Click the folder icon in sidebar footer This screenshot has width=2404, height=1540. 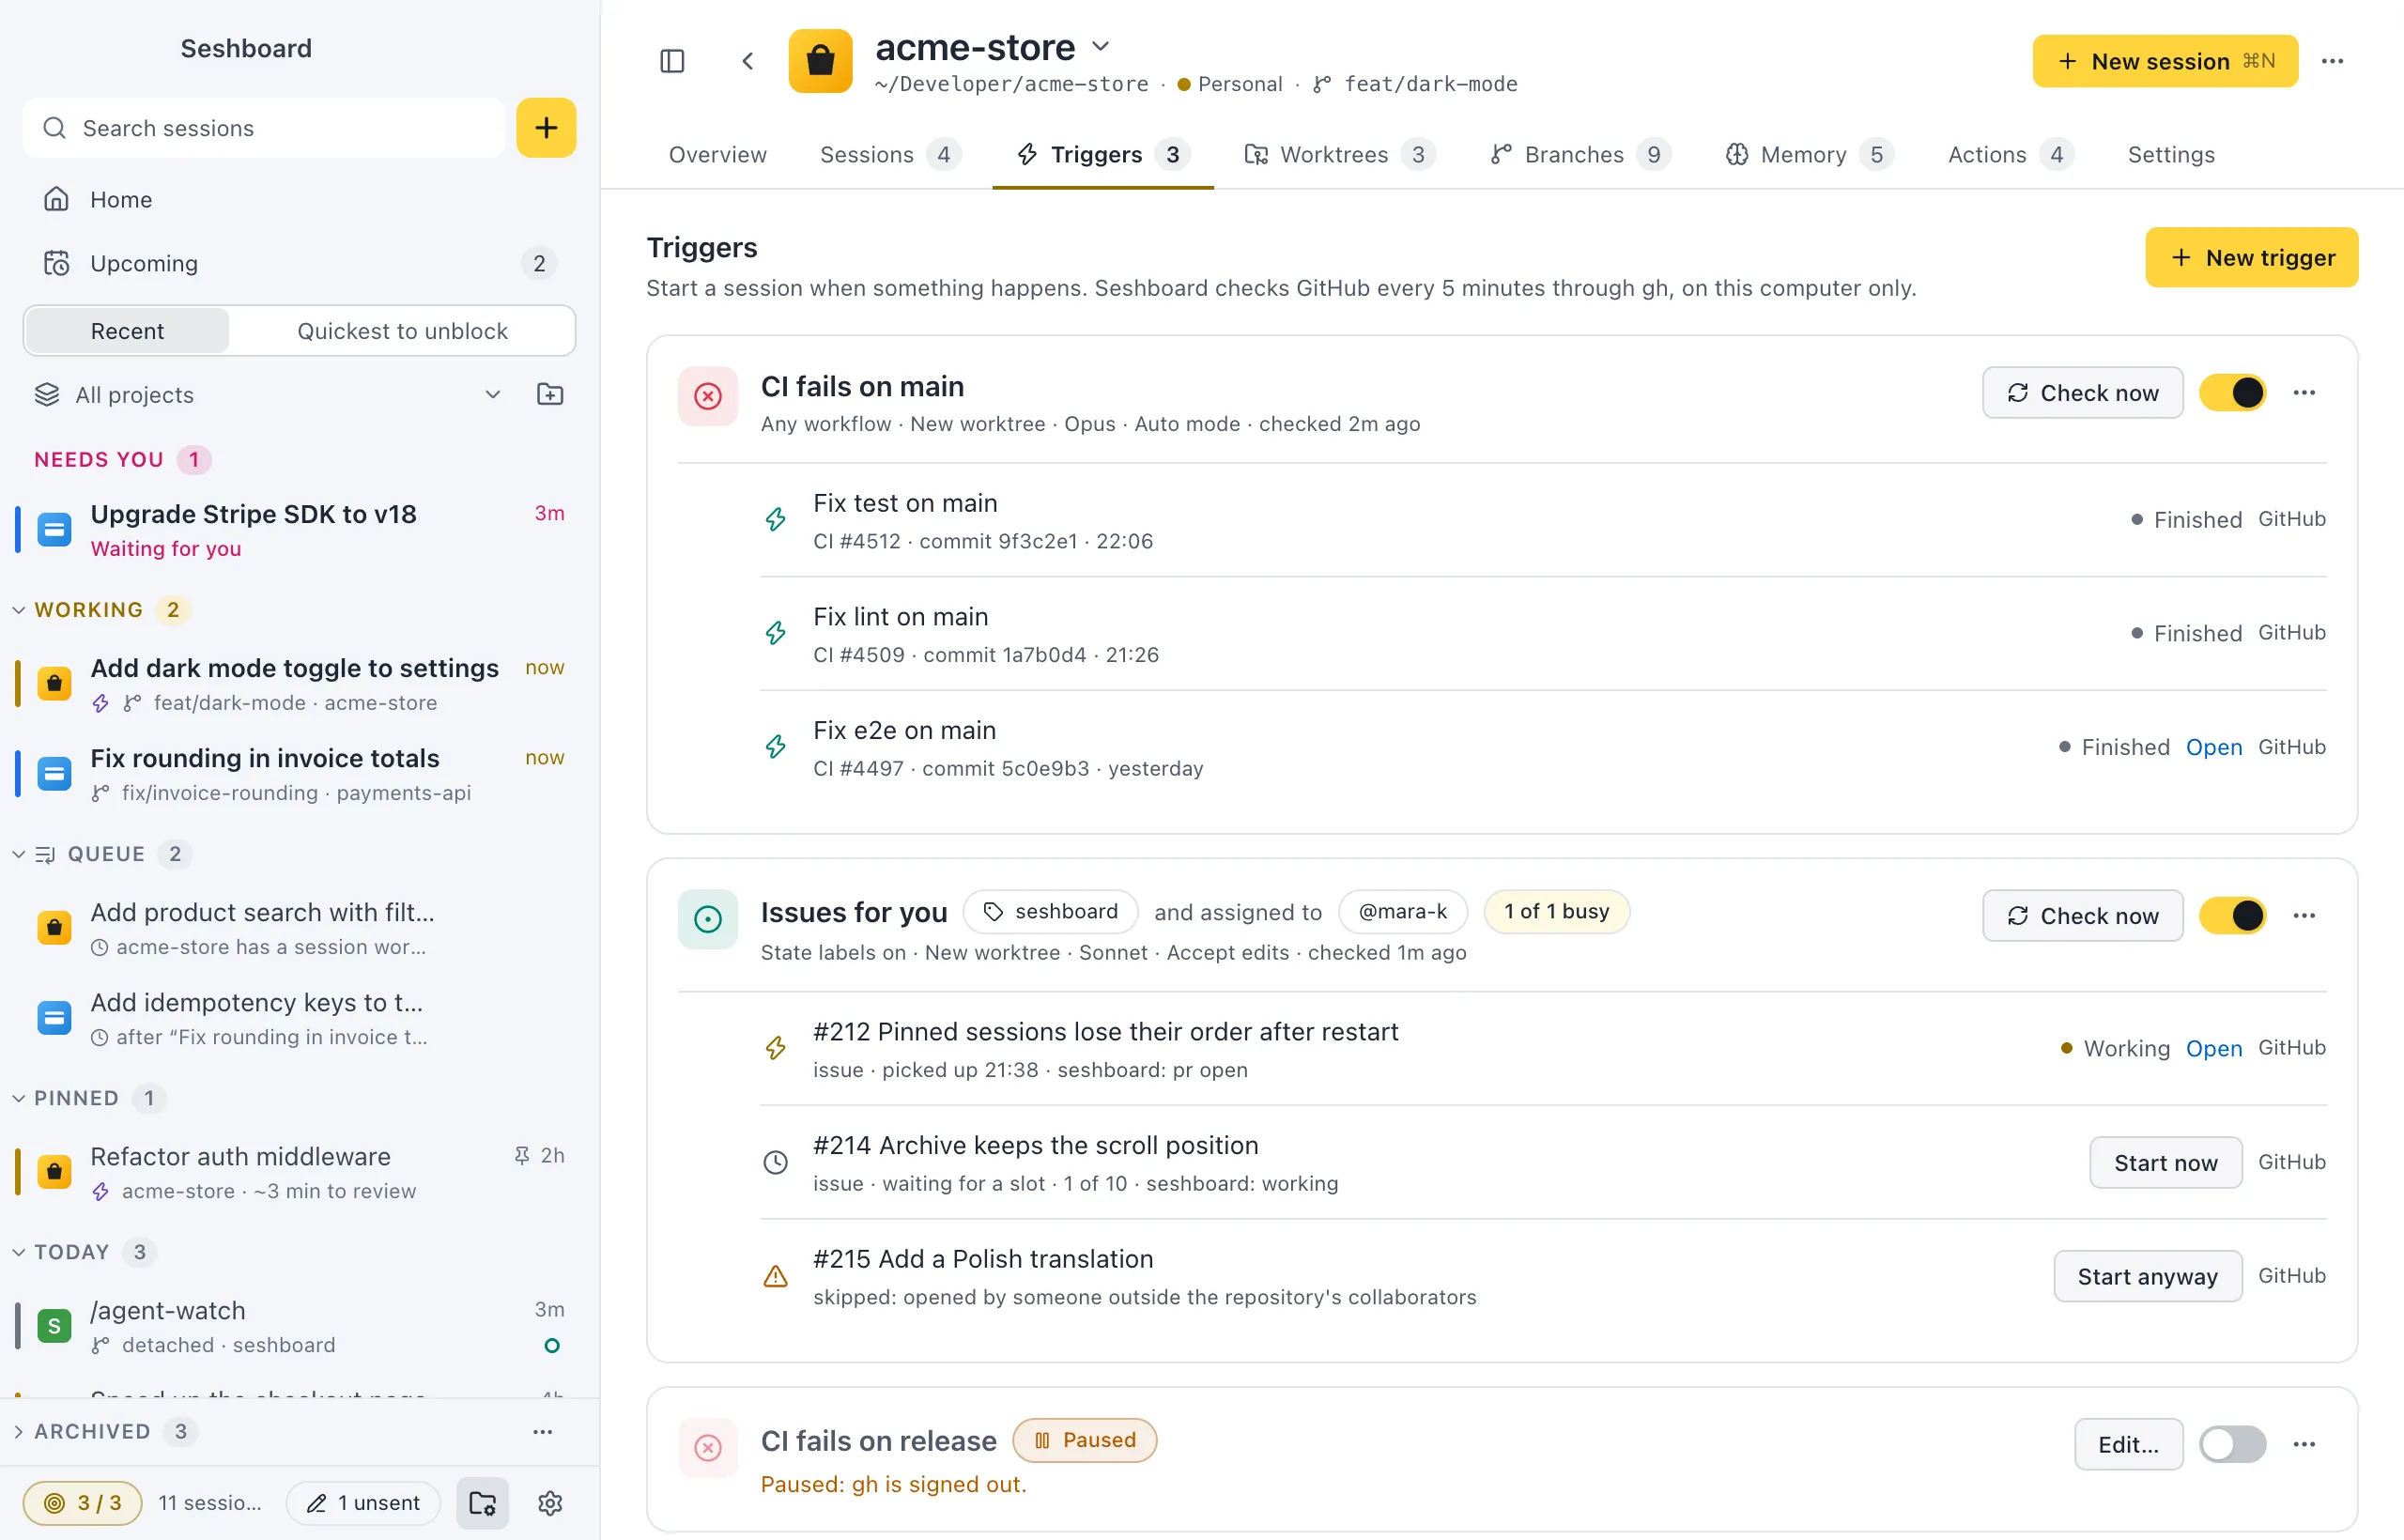click(483, 1503)
